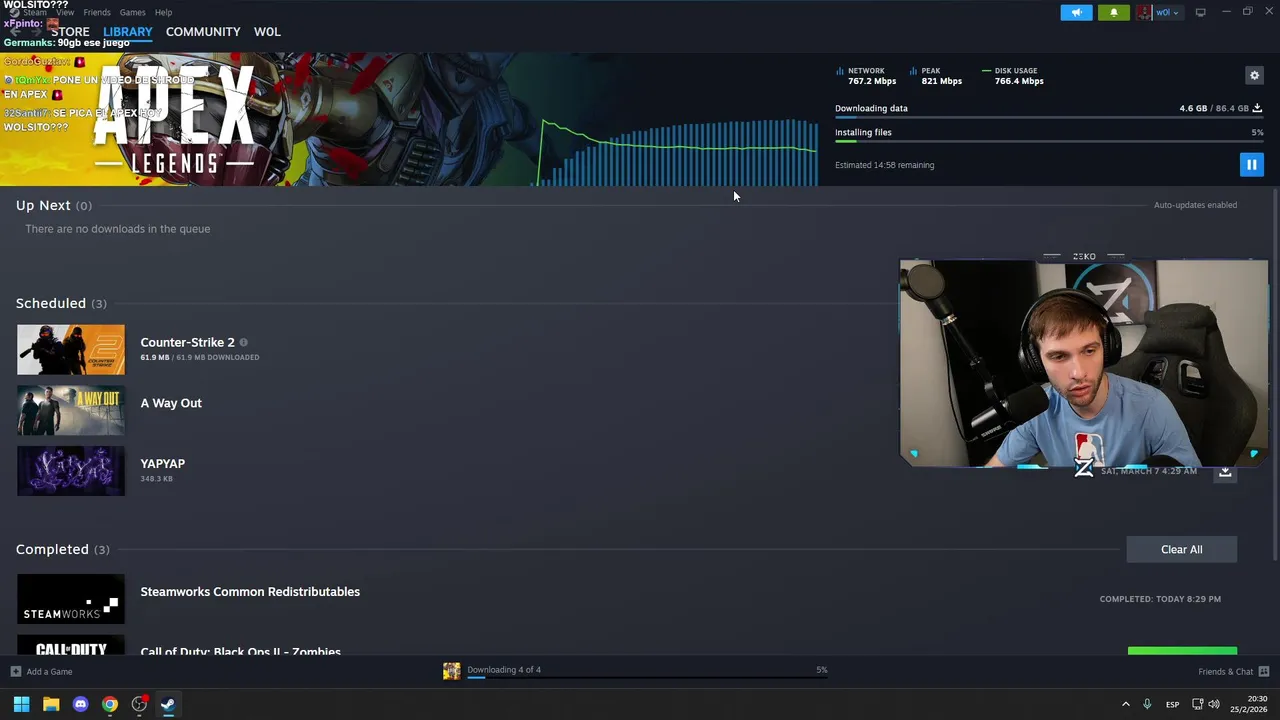Click the download arrow icon next to 86.4 GB
Image resolution: width=1280 pixels, height=720 pixels.
coord(1257,108)
